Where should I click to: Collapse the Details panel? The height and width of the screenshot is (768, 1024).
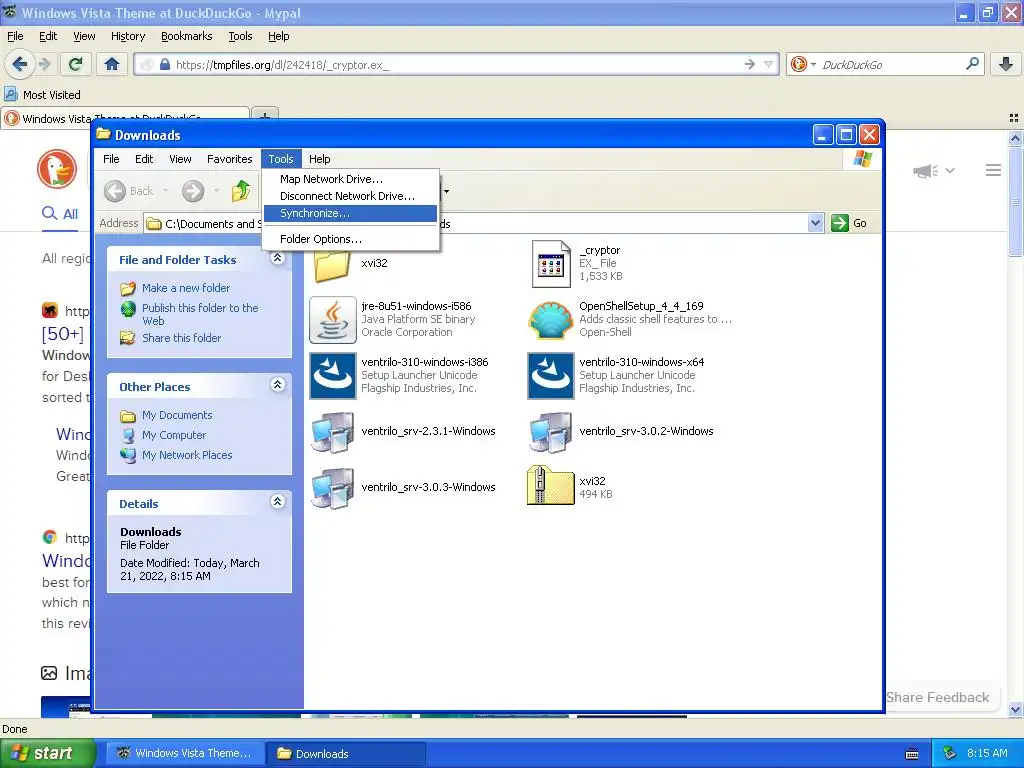click(x=278, y=502)
